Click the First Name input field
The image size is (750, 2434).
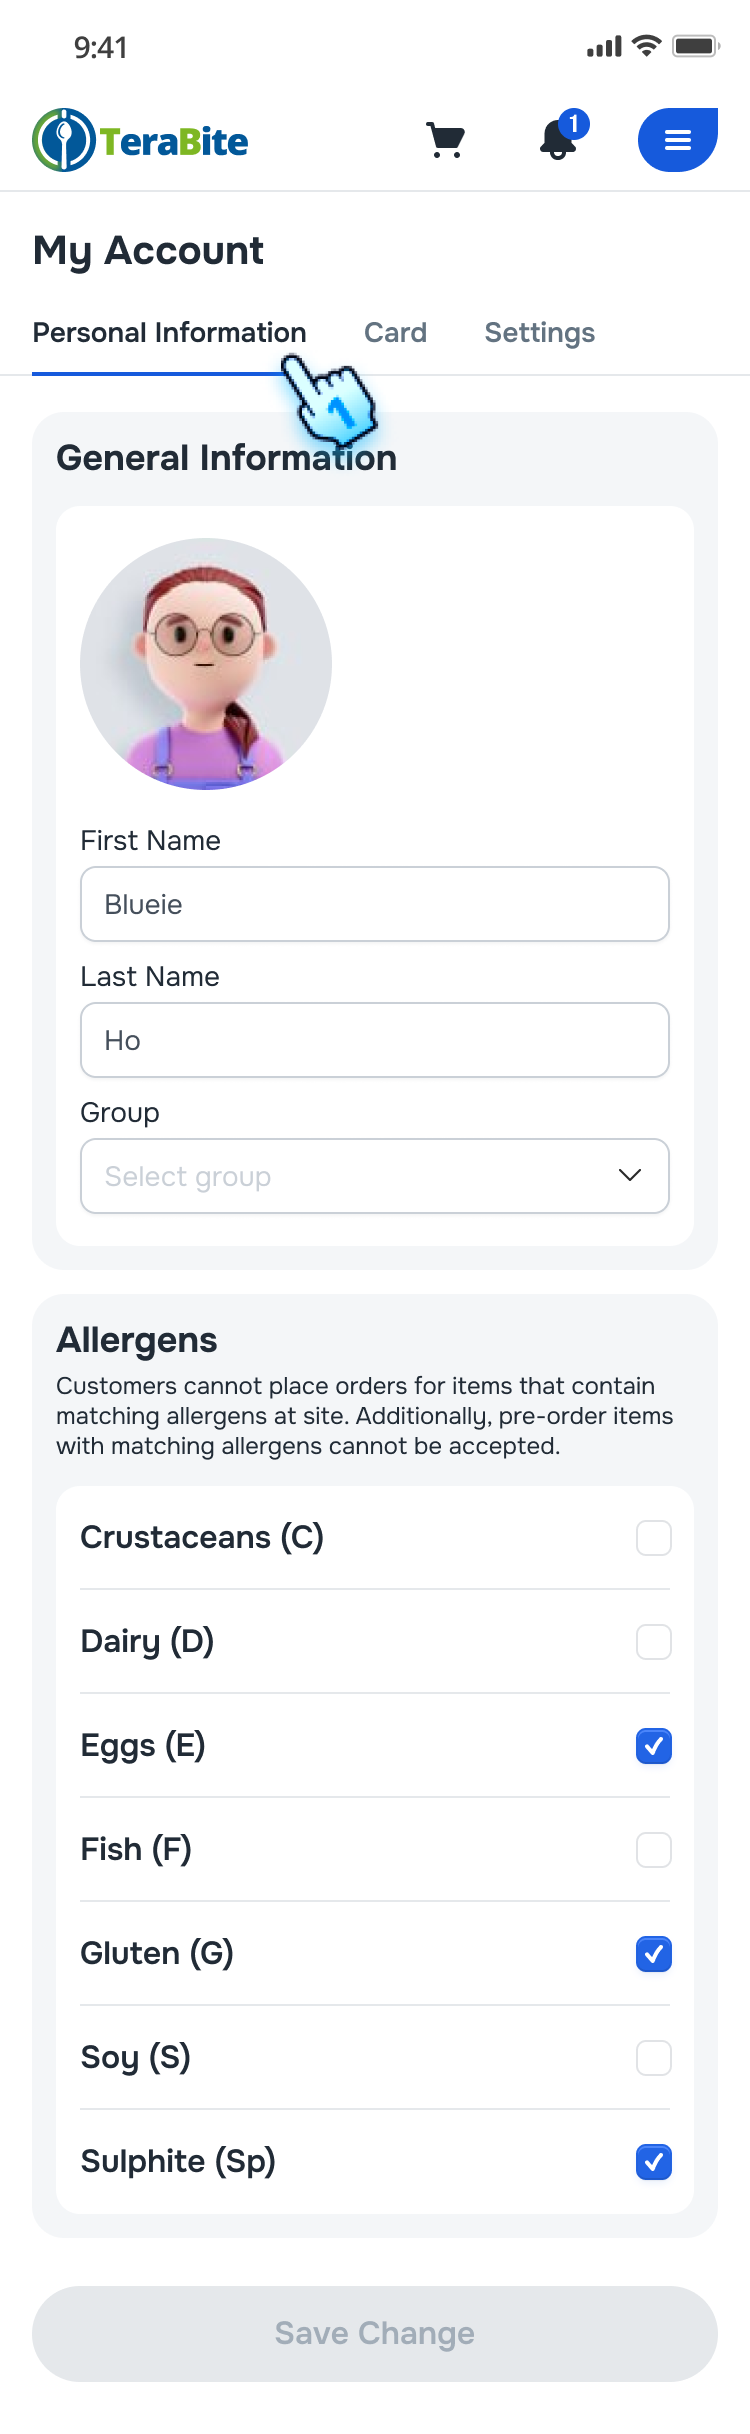[x=375, y=904]
